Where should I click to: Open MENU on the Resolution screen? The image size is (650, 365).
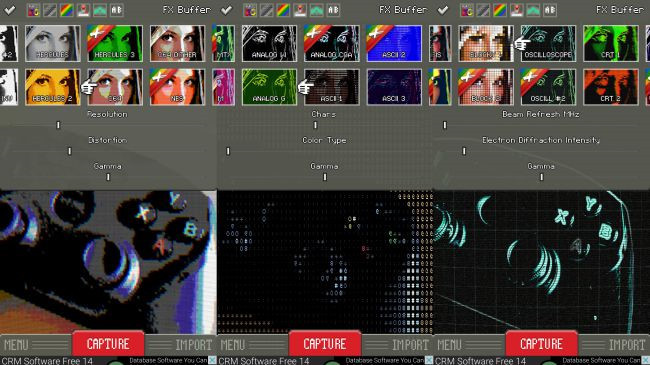click(16, 345)
